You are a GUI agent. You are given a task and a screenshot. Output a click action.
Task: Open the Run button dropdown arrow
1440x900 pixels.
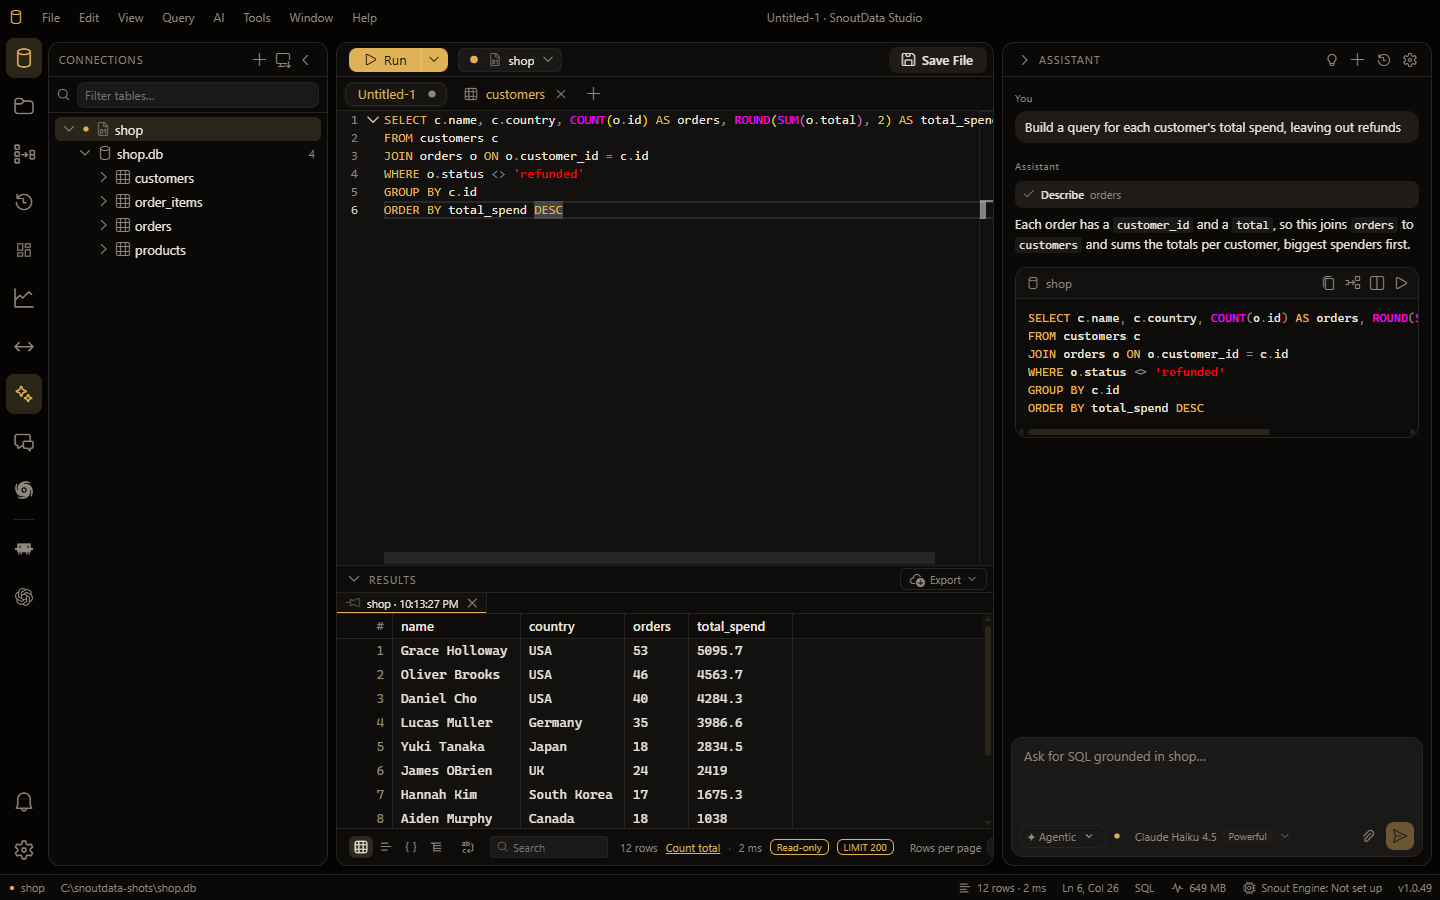(x=434, y=60)
